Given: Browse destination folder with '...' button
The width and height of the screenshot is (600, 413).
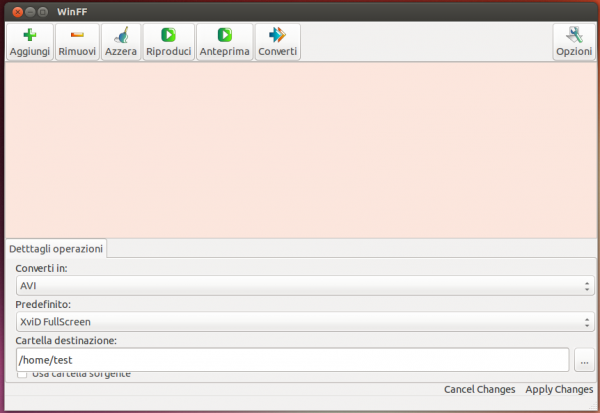Looking at the screenshot, I should tap(584, 360).
